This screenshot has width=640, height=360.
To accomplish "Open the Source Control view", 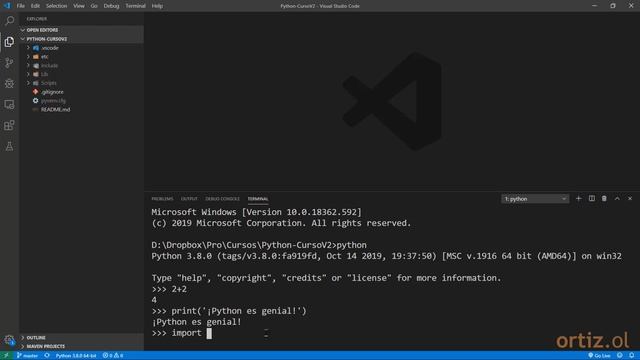I will coord(9,62).
